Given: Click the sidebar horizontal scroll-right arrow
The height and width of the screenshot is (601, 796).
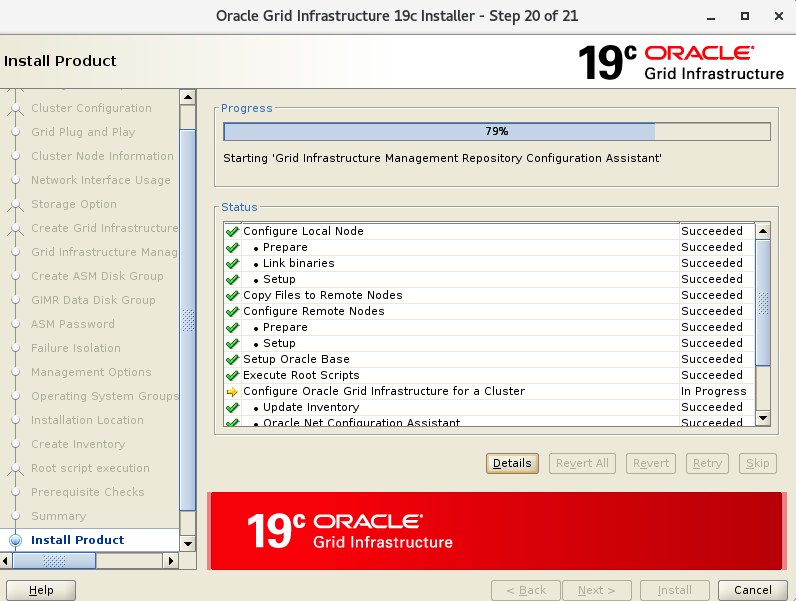Looking at the screenshot, I should [168, 562].
